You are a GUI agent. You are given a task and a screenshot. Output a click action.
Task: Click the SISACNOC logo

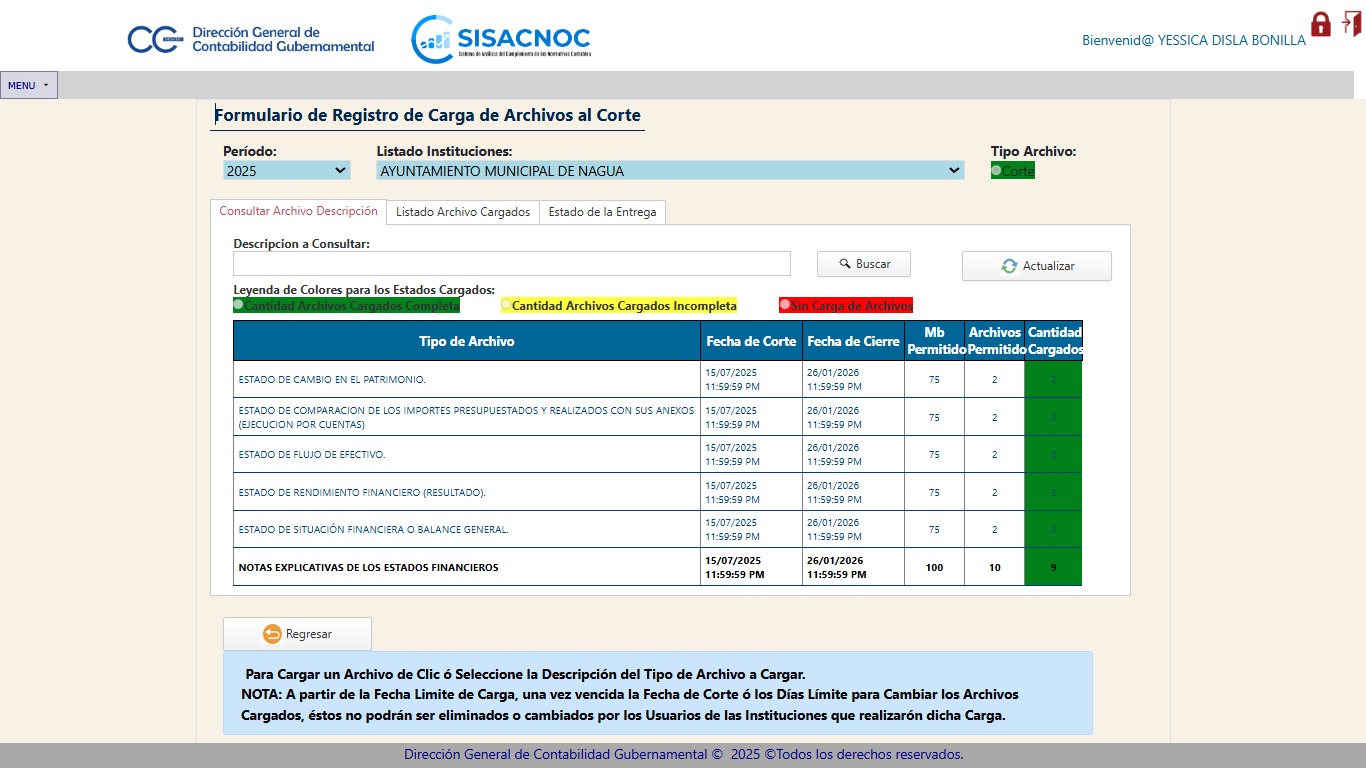coord(501,40)
